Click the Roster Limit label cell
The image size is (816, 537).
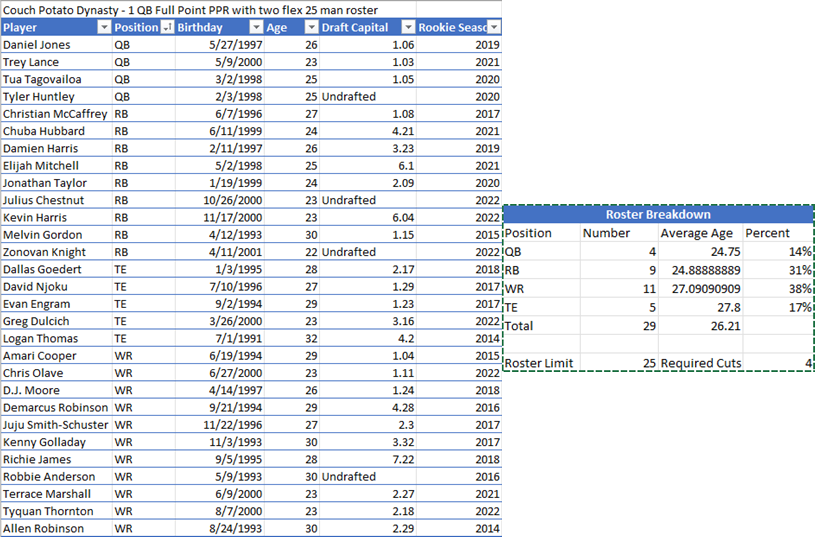[x=539, y=362]
